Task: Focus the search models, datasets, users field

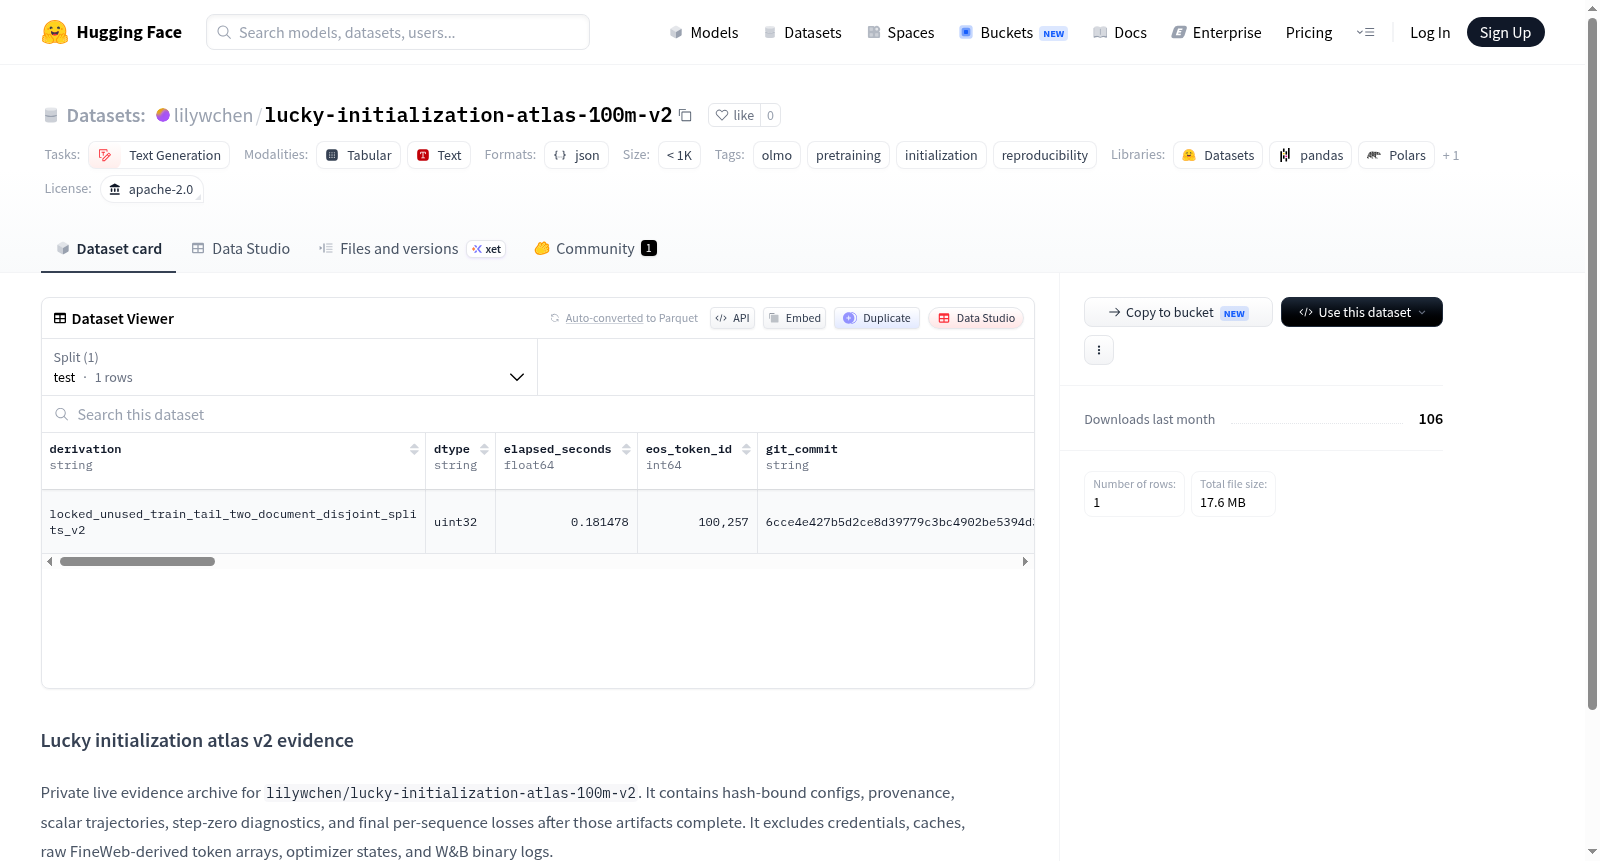Action: [x=398, y=32]
